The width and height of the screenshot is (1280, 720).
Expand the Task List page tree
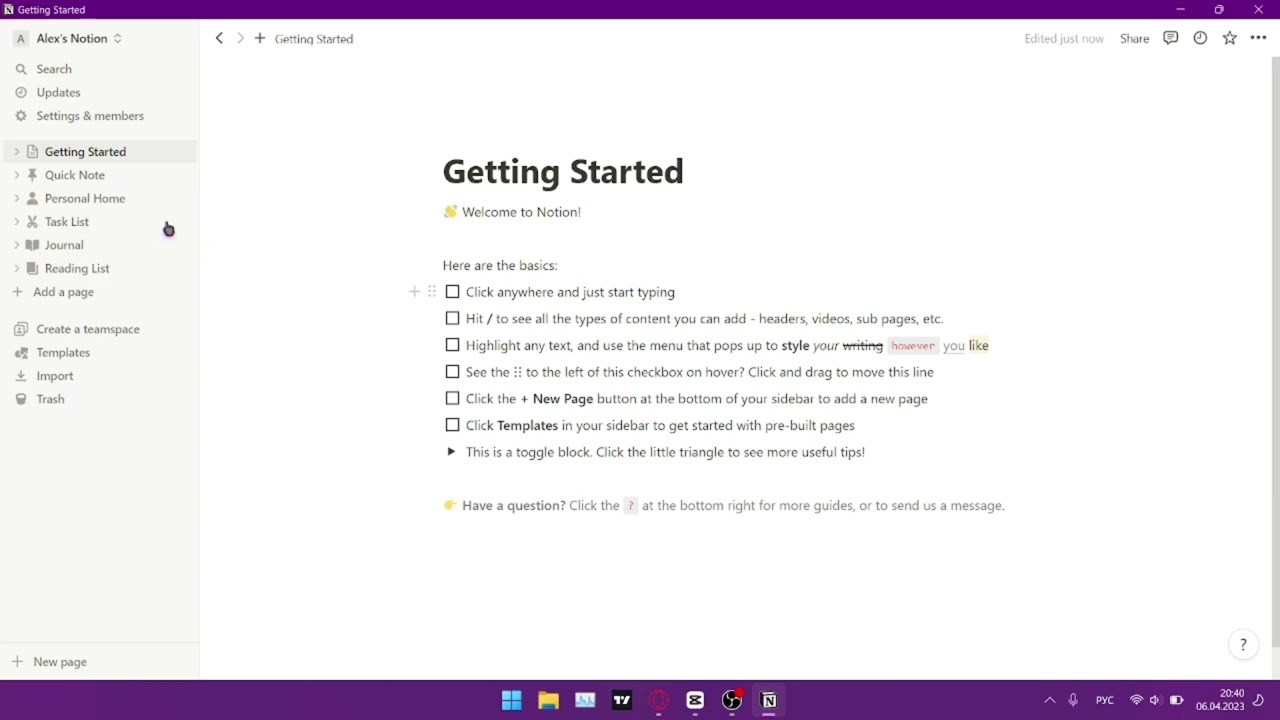pyautogui.click(x=16, y=222)
